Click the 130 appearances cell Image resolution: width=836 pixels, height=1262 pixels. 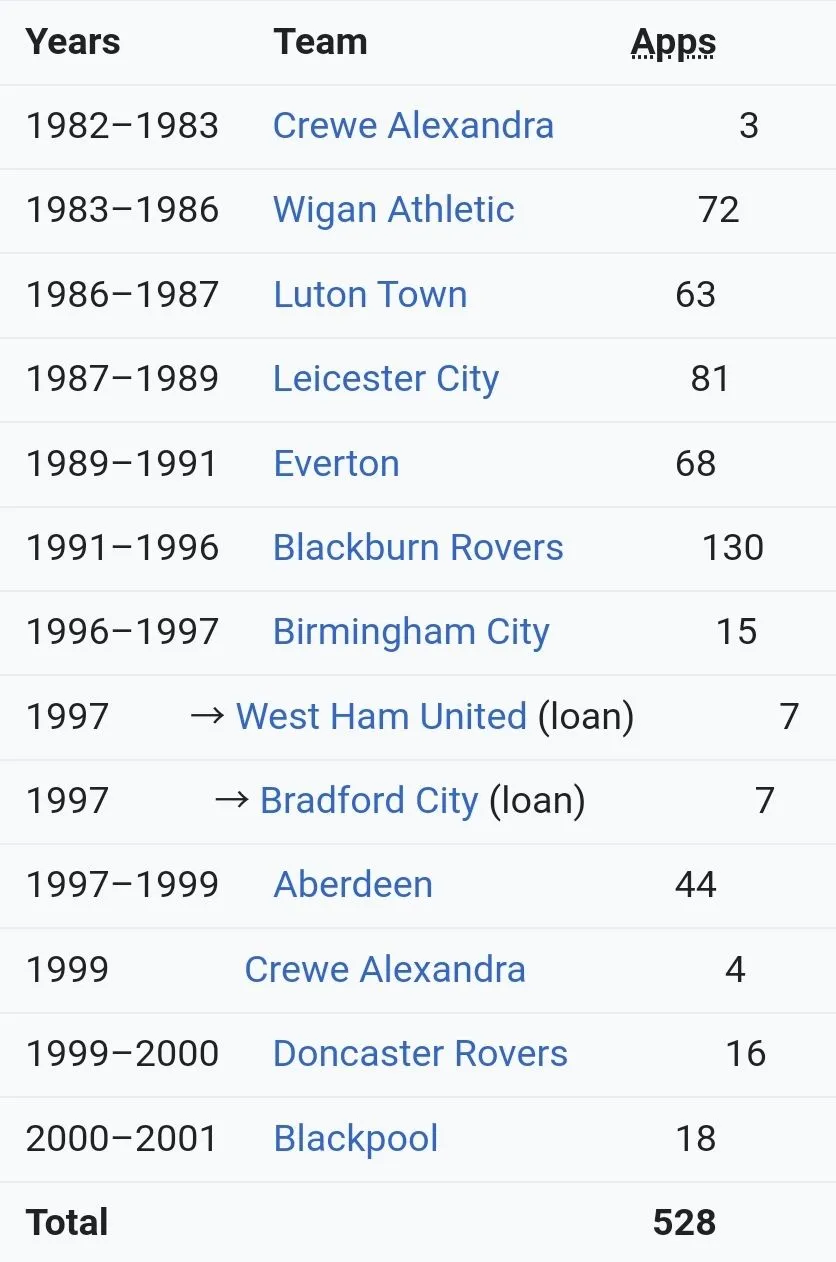pos(732,548)
